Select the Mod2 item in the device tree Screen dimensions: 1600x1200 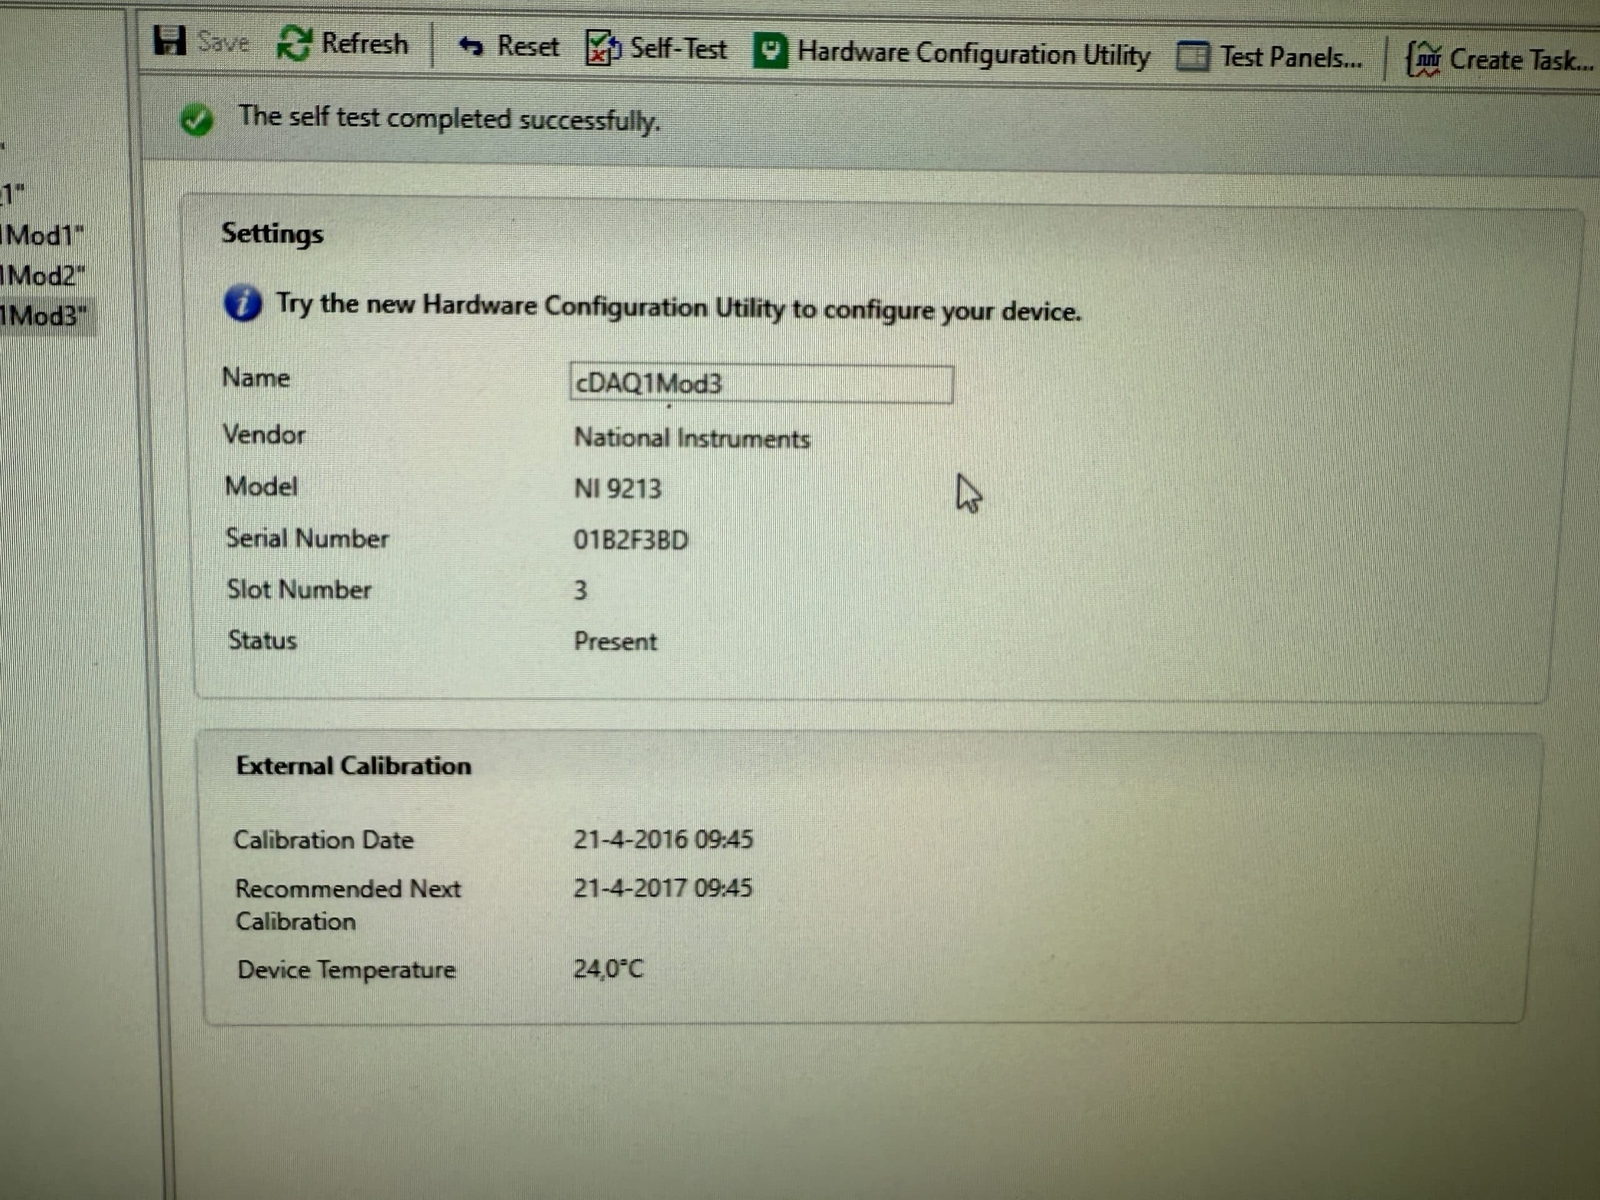43,275
